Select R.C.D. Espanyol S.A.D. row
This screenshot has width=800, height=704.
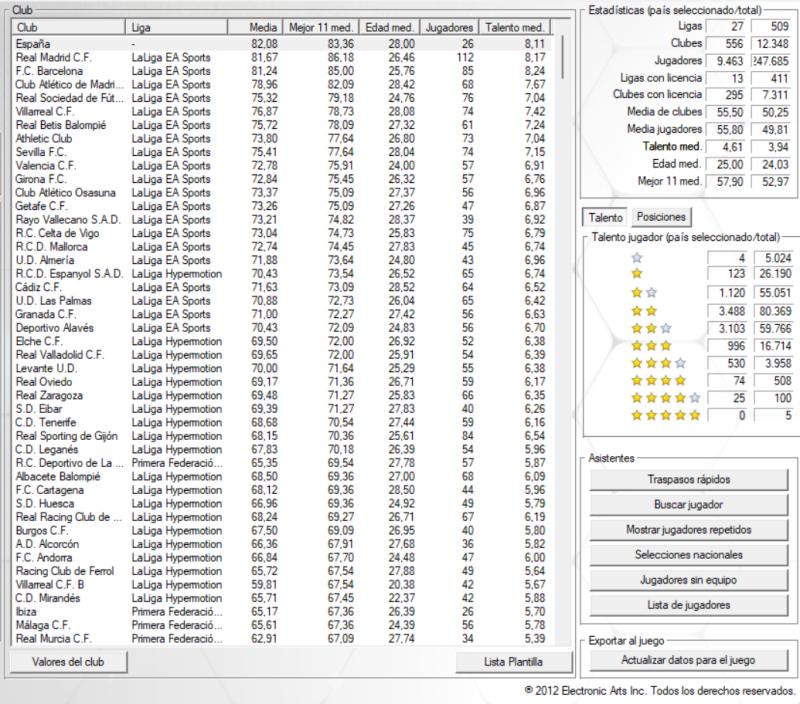[284, 273]
